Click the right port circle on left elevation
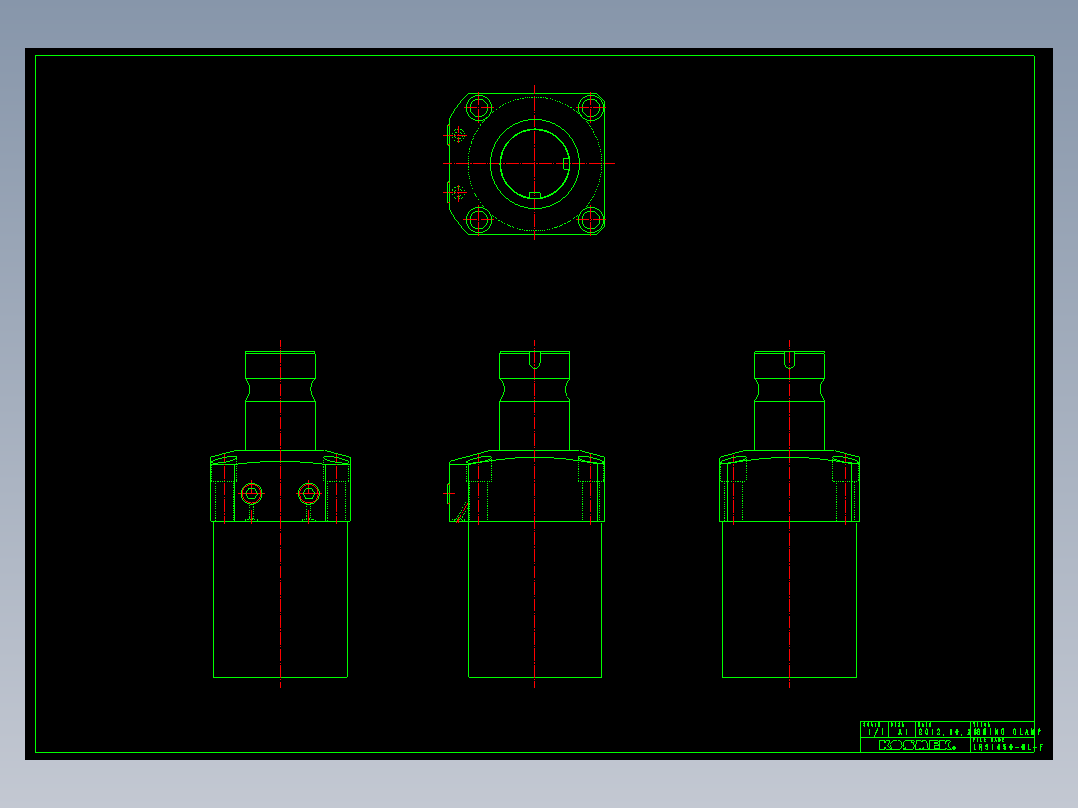1078x808 pixels. (309, 493)
